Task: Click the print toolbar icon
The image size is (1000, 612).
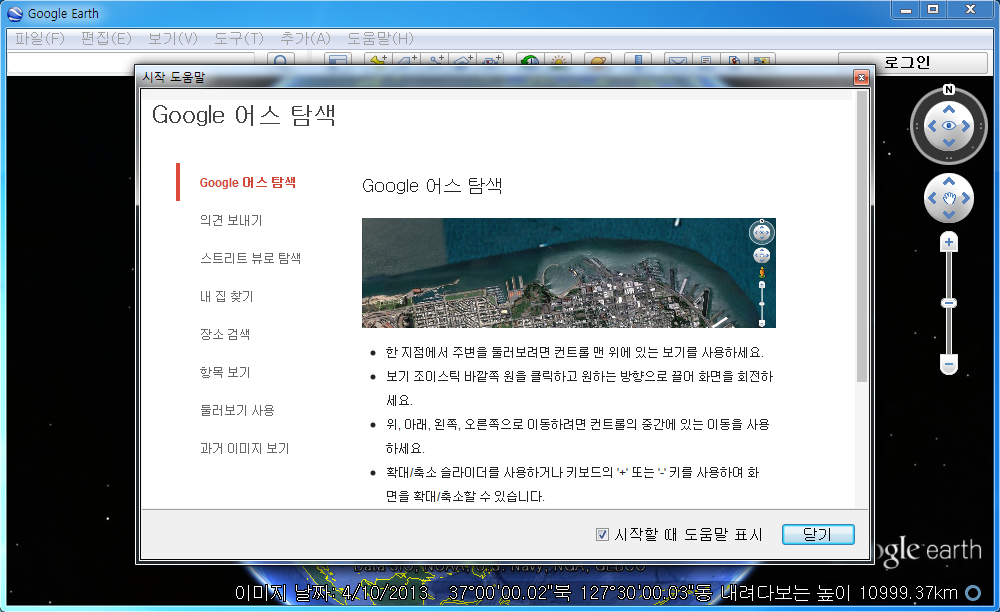Action: click(x=706, y=60)
